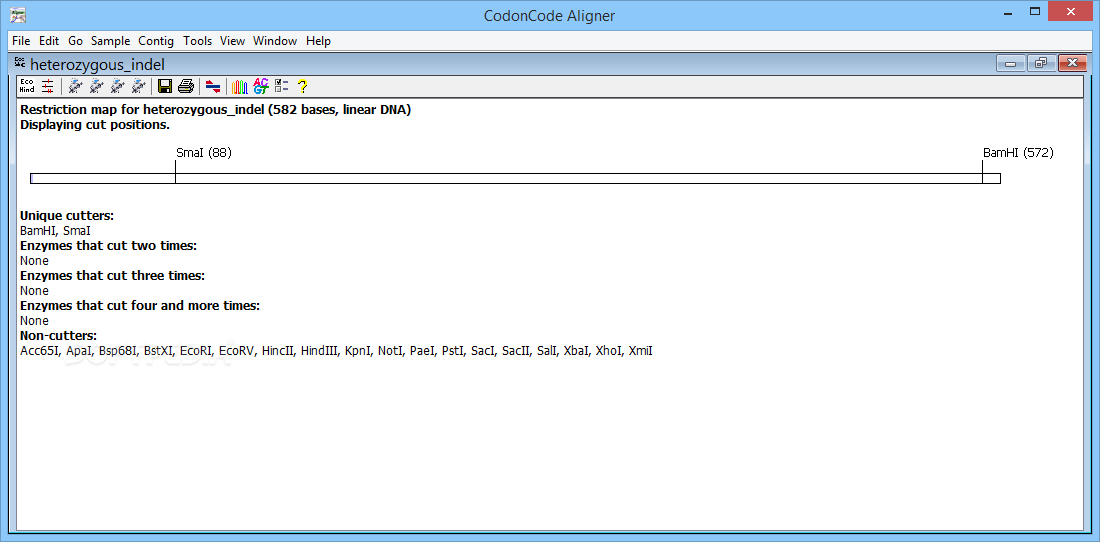Click 'Enzymes that cut three times:' heading
Image resolution: width=1100 pixels, height=542 pixels.
(112, 276)
